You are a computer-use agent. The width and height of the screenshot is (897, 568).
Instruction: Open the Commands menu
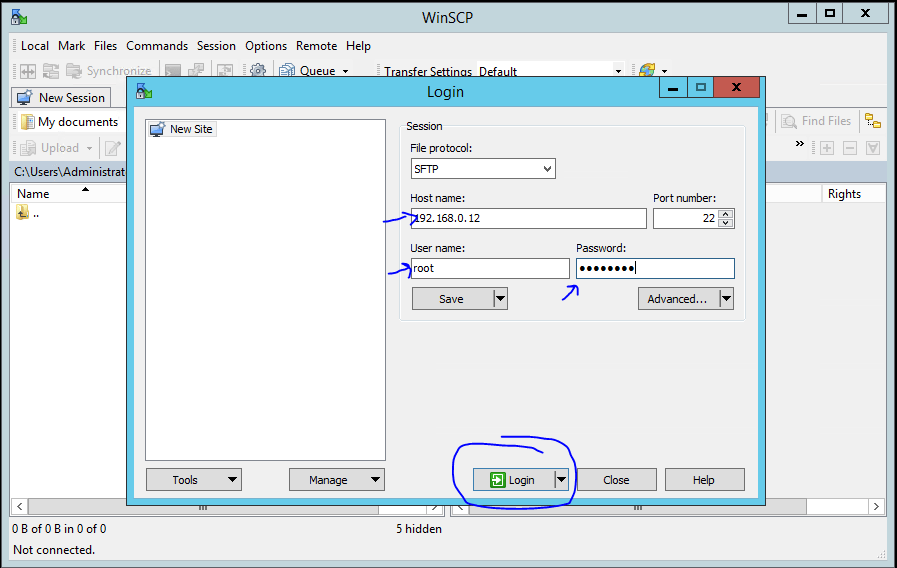pyautogui.click(x=156, y=46)
